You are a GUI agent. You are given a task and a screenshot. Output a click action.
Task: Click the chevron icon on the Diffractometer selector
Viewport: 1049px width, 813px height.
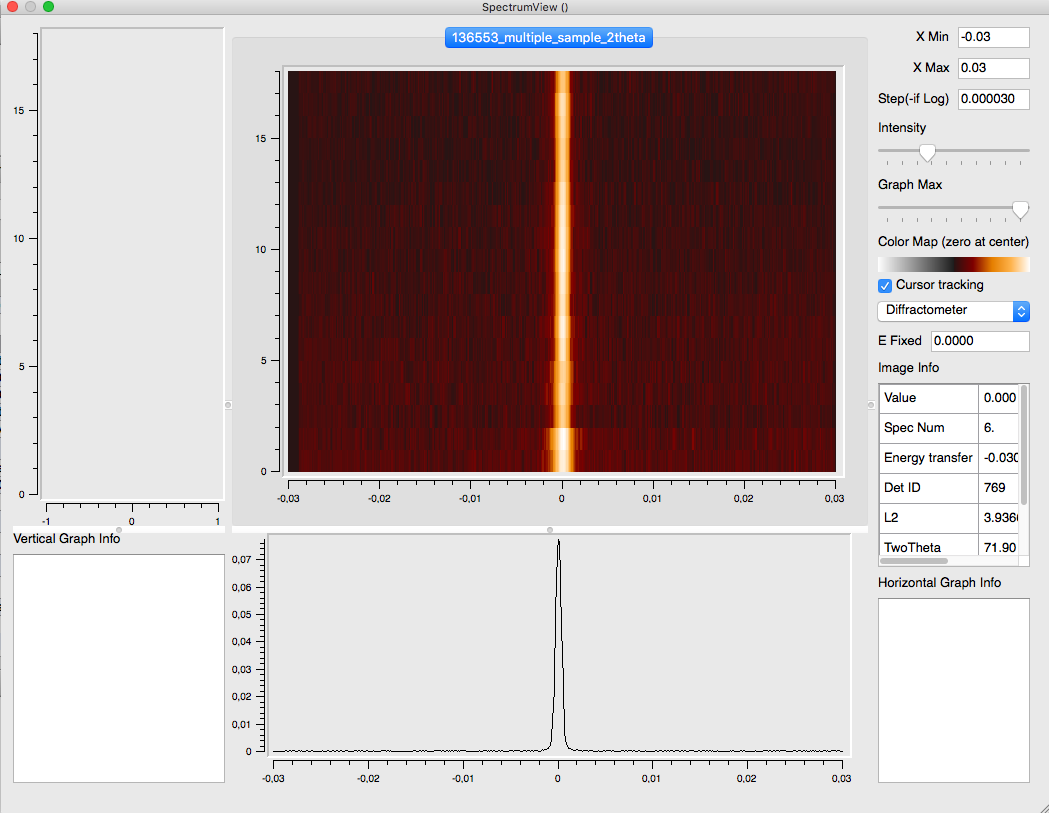point(1021,311)
